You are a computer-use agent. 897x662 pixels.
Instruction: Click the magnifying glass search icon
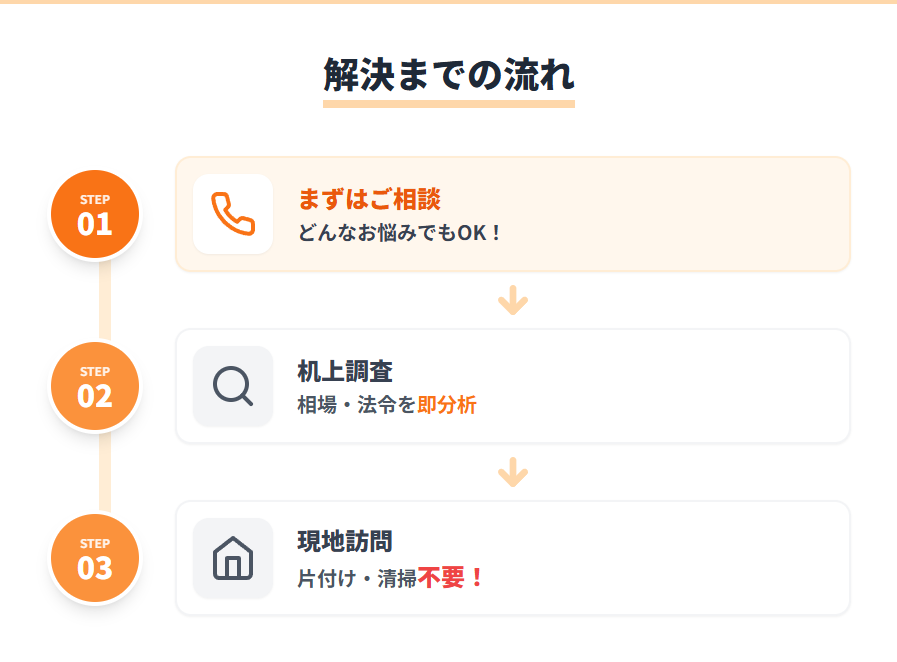(x=233, y=386)
